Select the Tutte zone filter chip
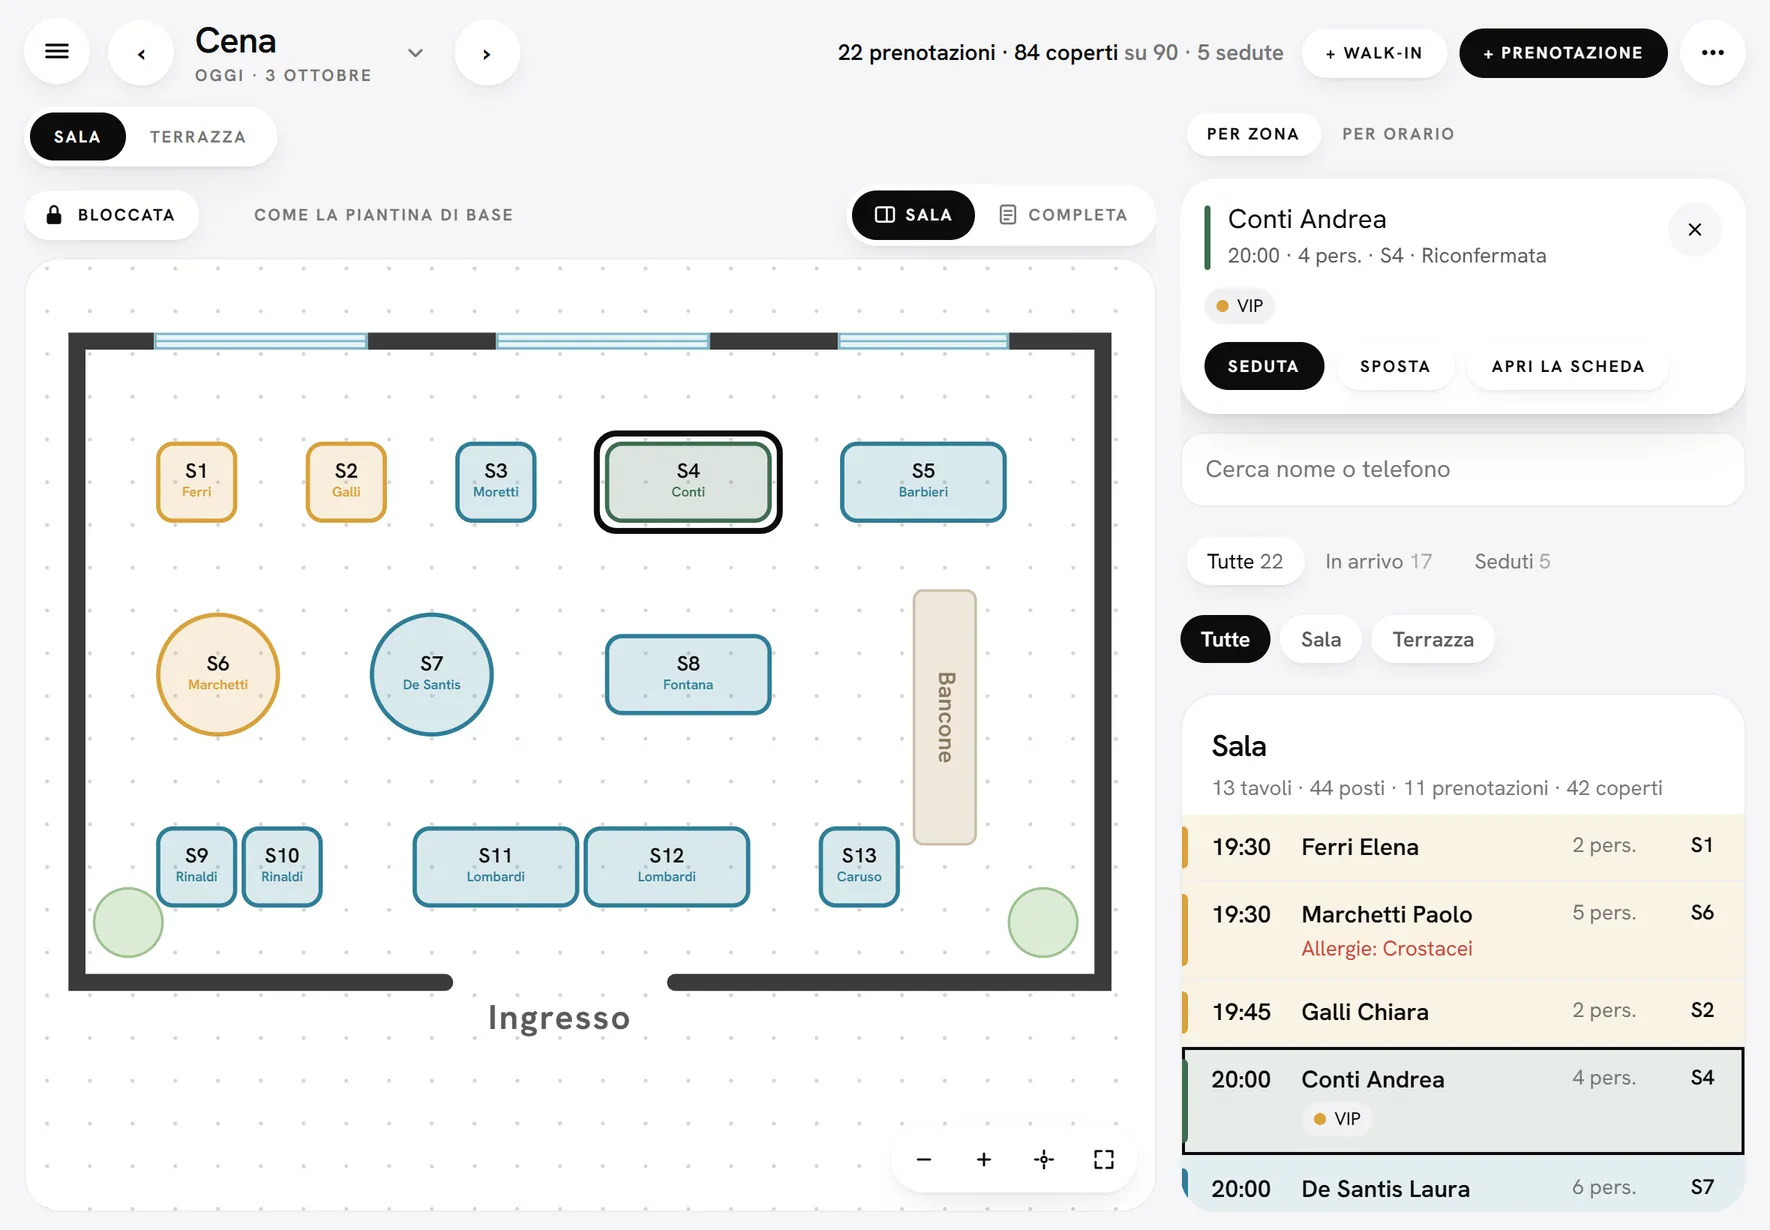 point(1225,639)
